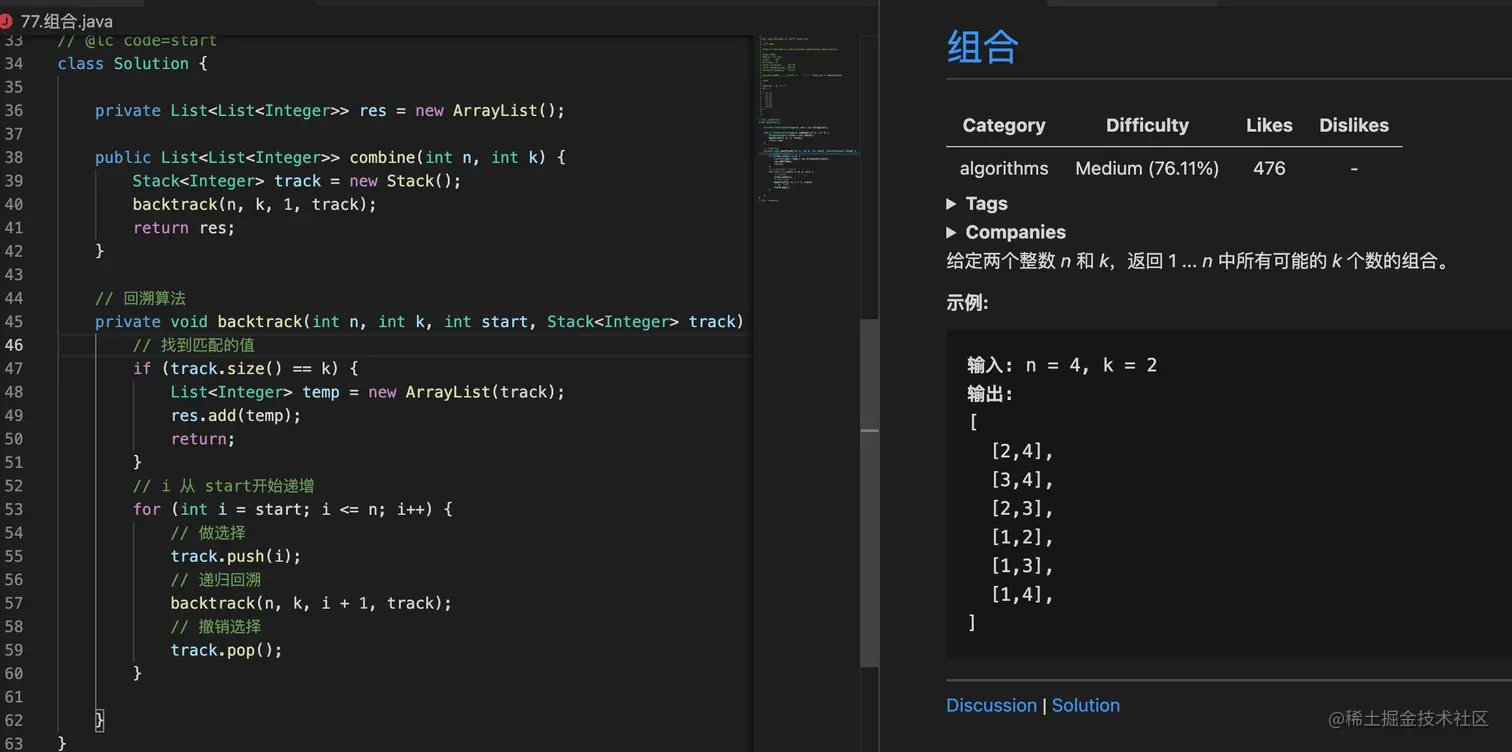This screenshot has height=752, width=1512.
Task: Click the track.pop(); line
Action: [227, 650]
